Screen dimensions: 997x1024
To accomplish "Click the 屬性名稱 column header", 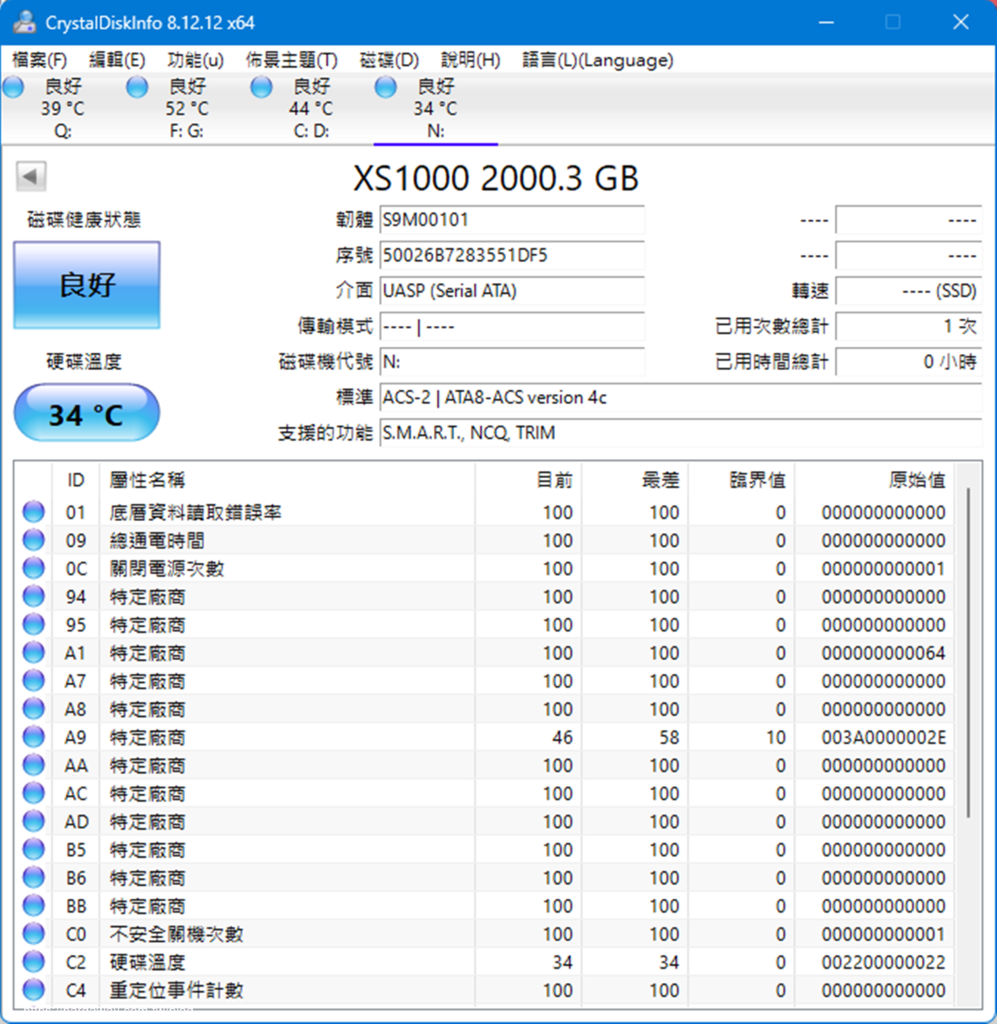I will tap(287, 481).
